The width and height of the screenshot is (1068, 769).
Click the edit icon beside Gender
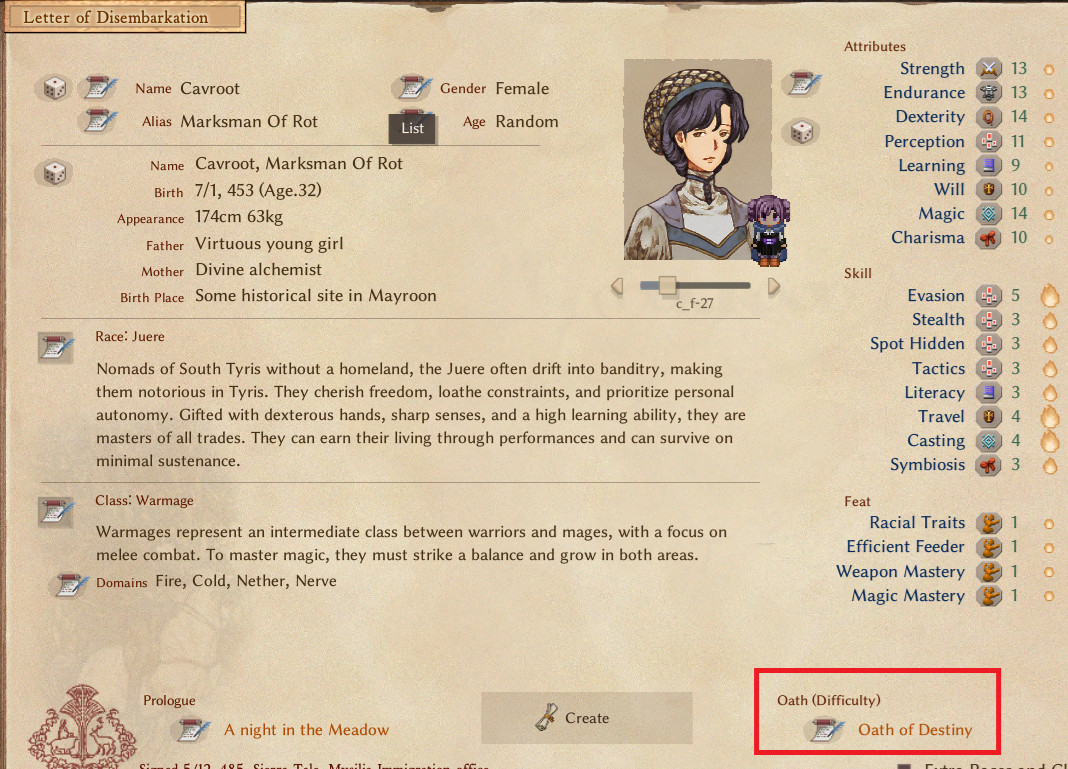413,87
